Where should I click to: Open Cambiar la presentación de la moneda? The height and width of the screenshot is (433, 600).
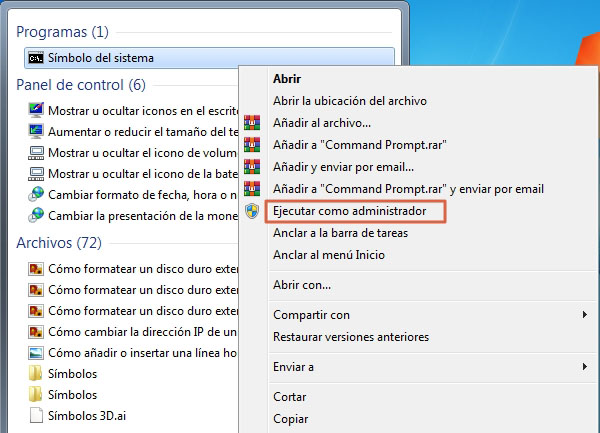coord(143,216)
